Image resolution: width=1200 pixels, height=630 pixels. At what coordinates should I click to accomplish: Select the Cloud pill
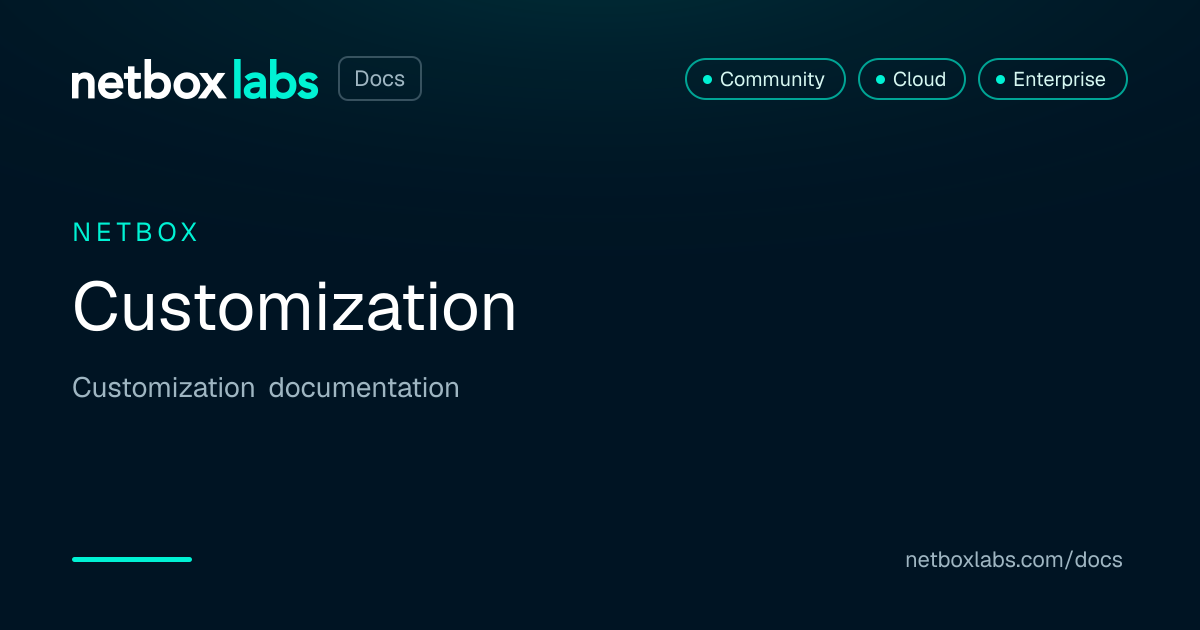[x=912, y=79]
